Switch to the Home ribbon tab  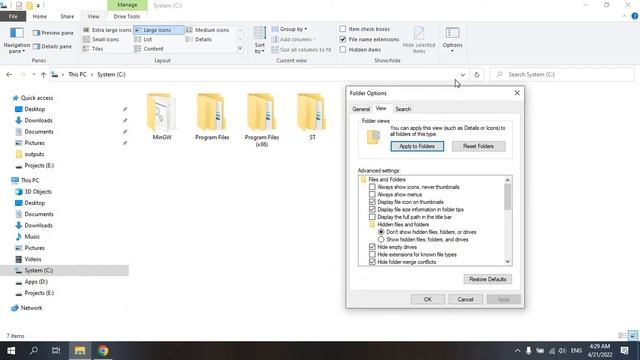click(40, 16)
